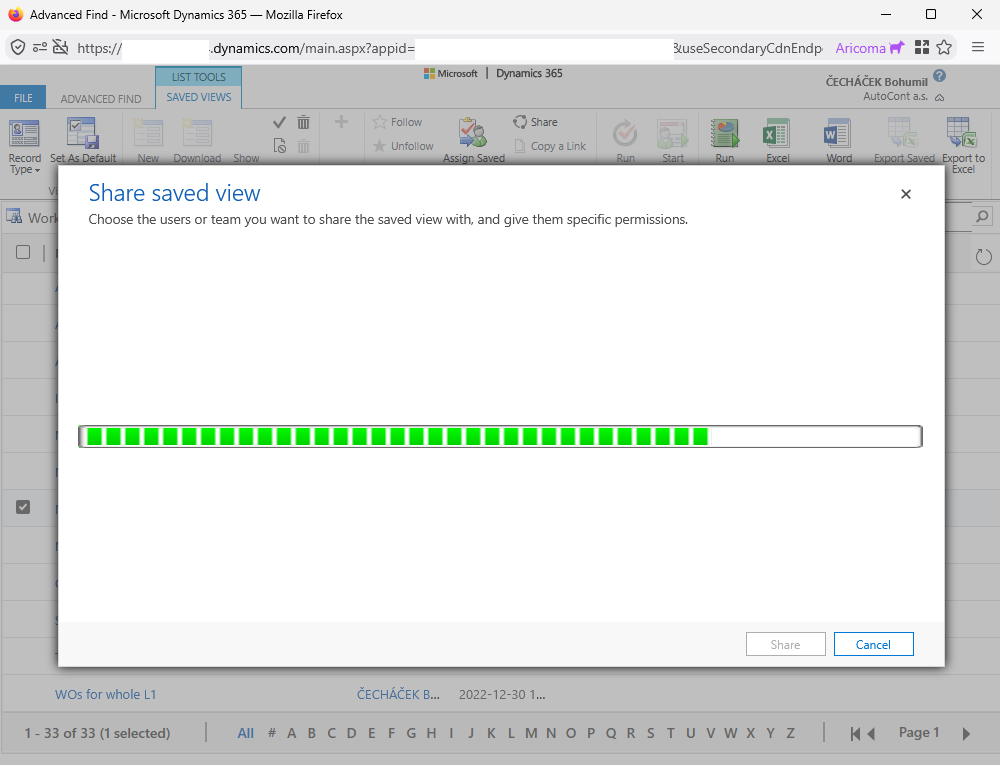Close the Share saved view dialog
1000x765 pixels.
[x=906, y=194]
